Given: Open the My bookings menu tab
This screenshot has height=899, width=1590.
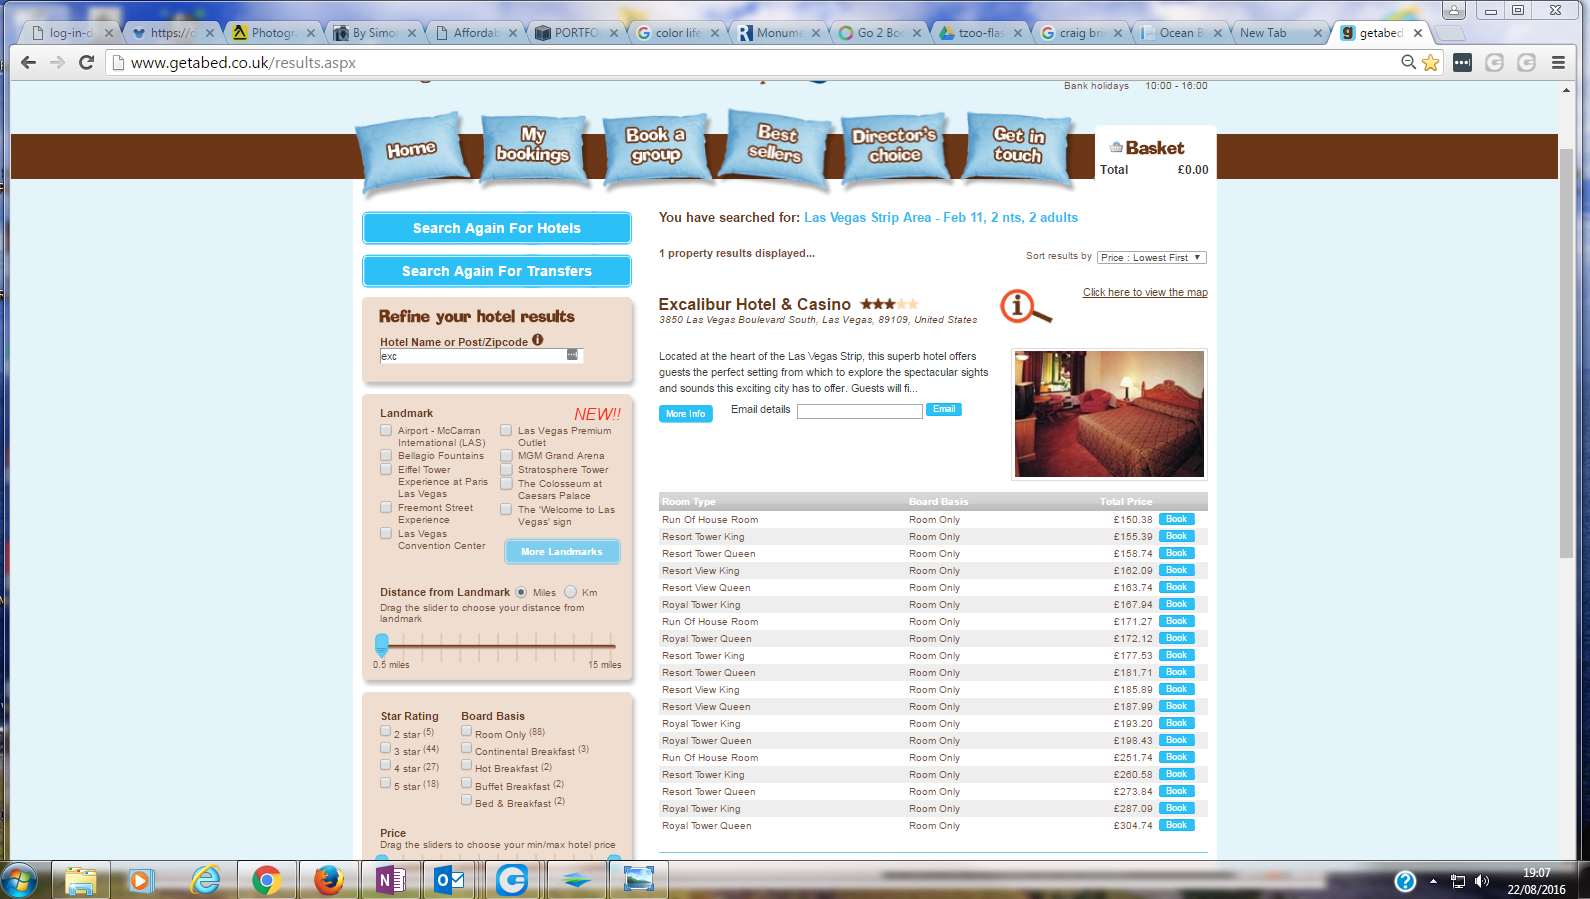Looking at the screenshot, I should pyautogui.click(x=532, y=147).
